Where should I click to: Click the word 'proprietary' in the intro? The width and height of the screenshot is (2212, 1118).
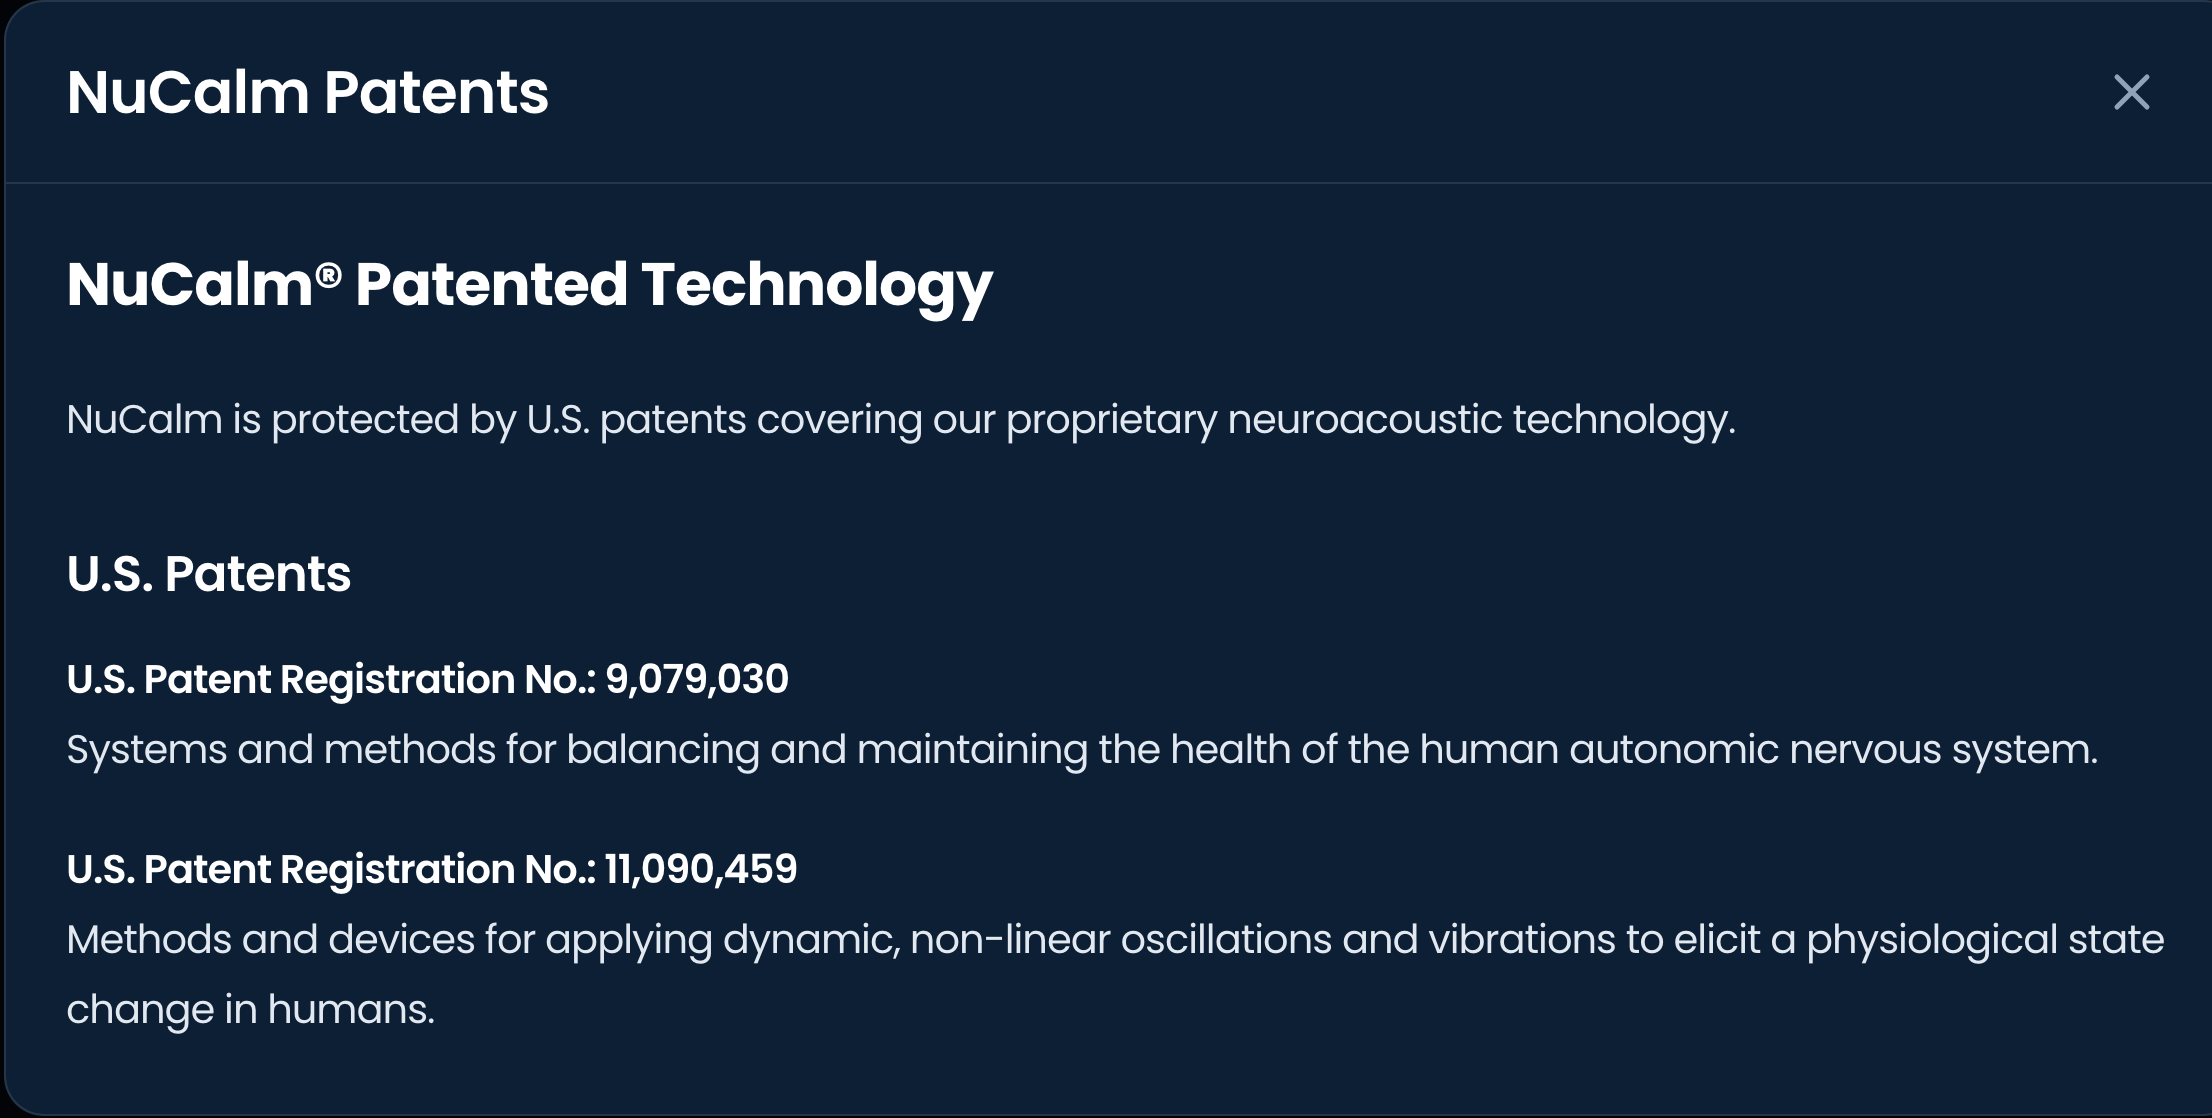1111,420
